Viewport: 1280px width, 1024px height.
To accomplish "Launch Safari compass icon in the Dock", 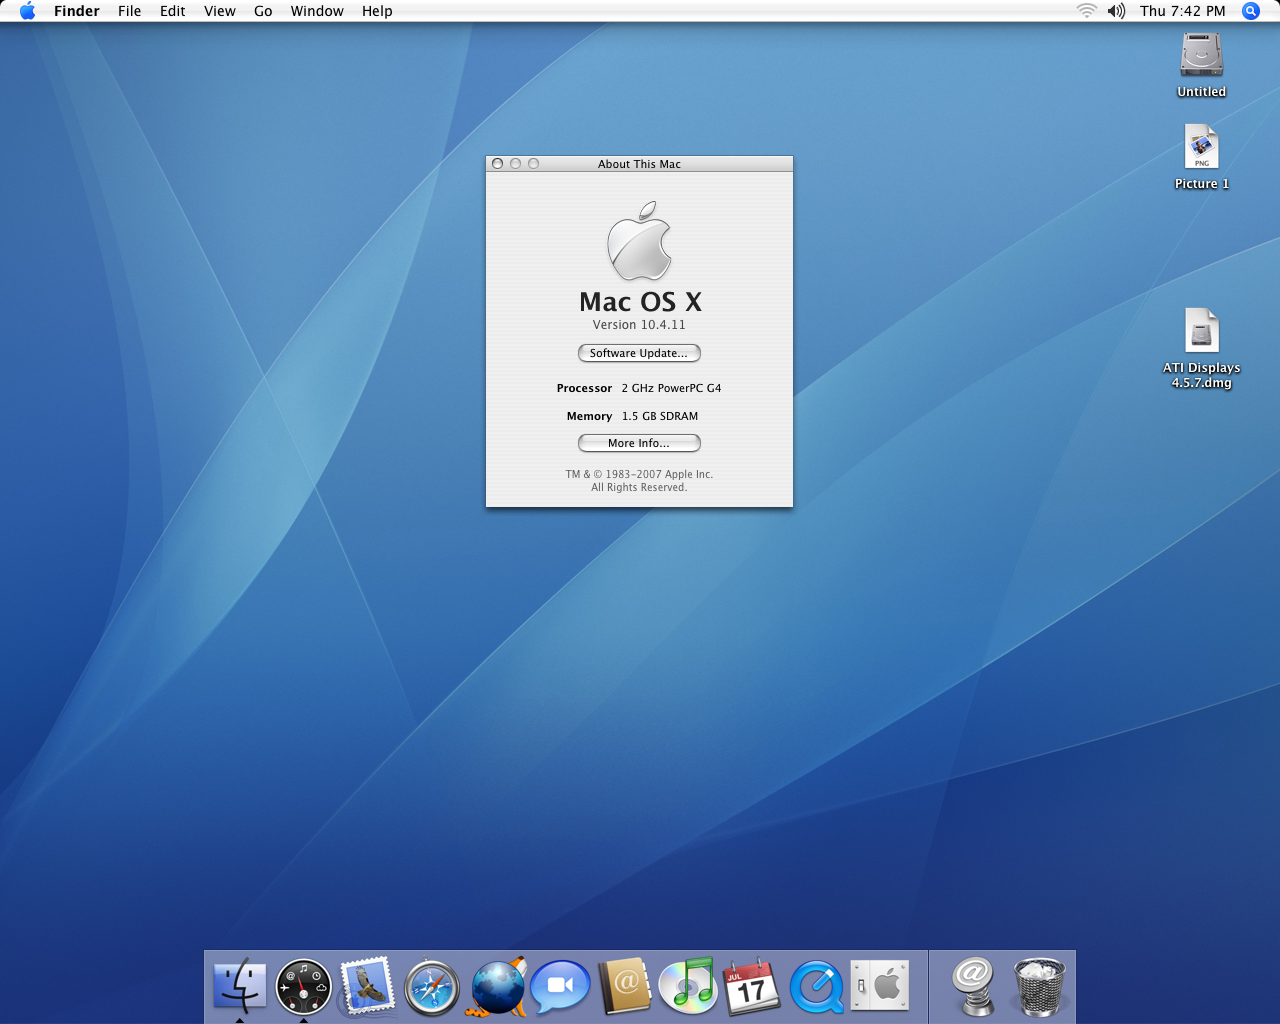I will click(x=432, y=987).
